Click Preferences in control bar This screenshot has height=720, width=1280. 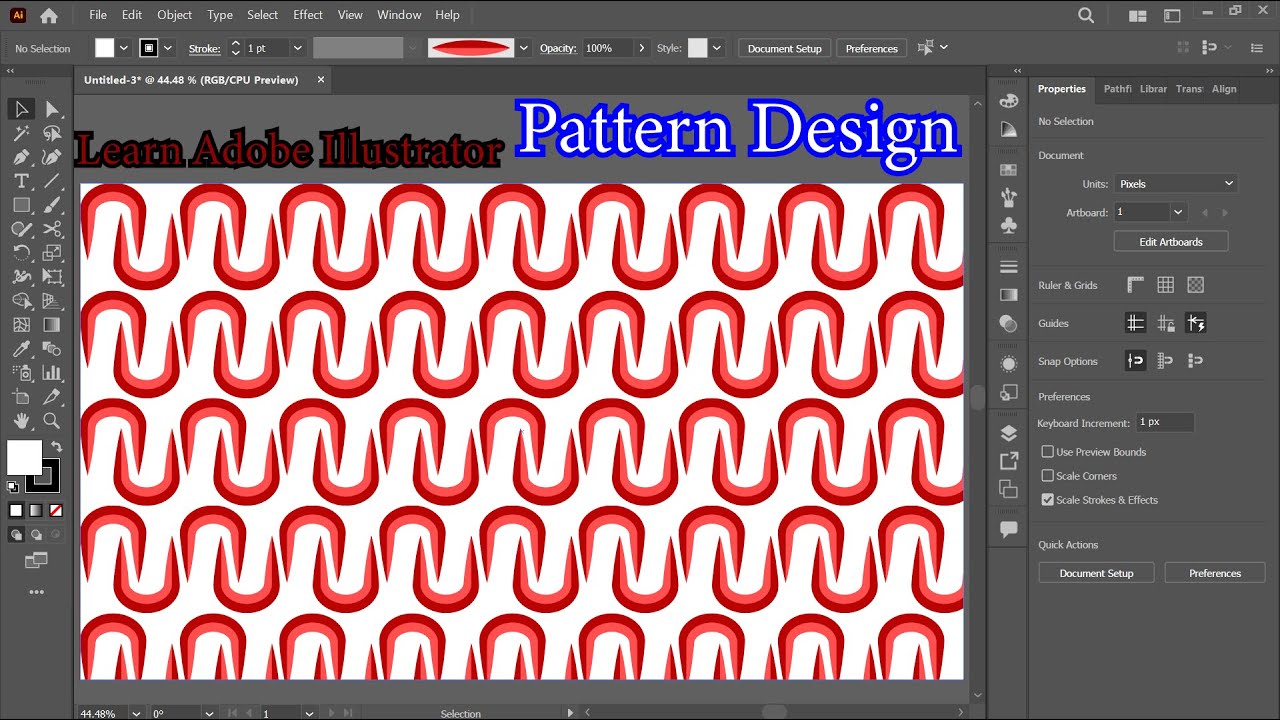click(x=872, y=48)
